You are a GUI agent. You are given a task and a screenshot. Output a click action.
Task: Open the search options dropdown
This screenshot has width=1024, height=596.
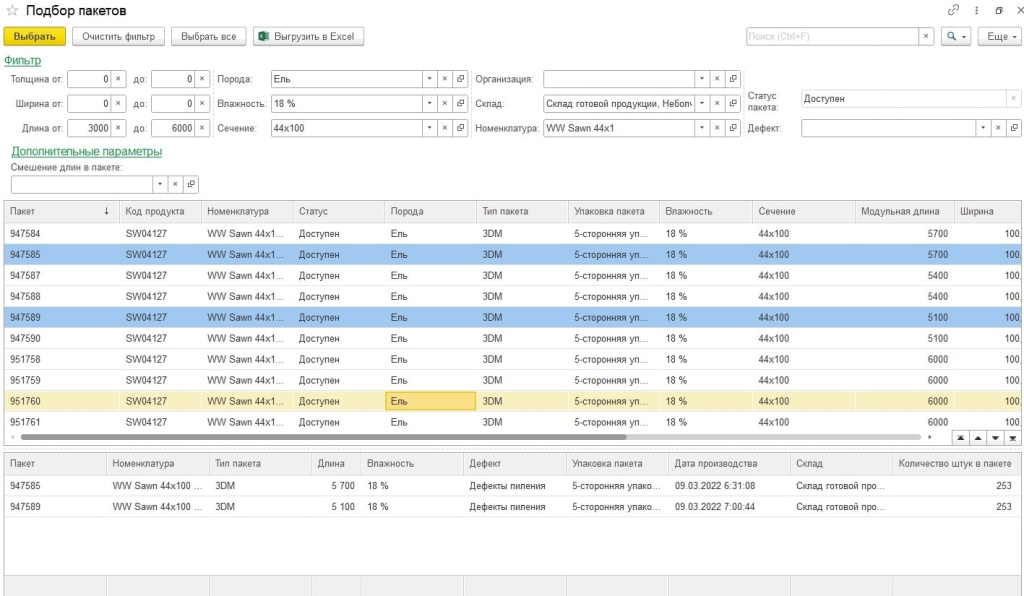[x=955, y=37]
